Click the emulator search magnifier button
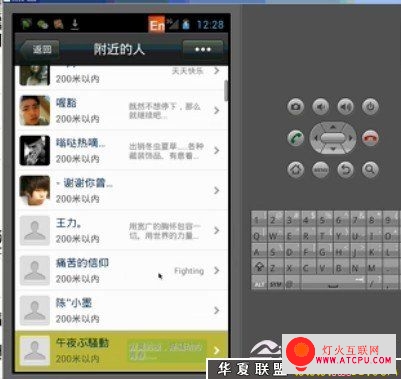 point(370,169)
